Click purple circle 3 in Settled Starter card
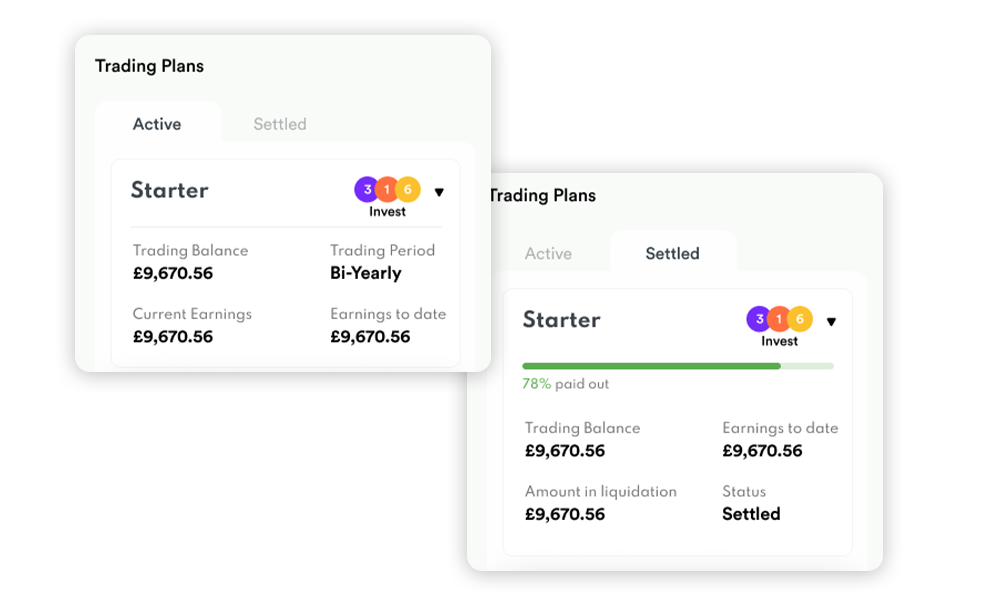The image size is (1000, 615). click(x=759, y=319)
